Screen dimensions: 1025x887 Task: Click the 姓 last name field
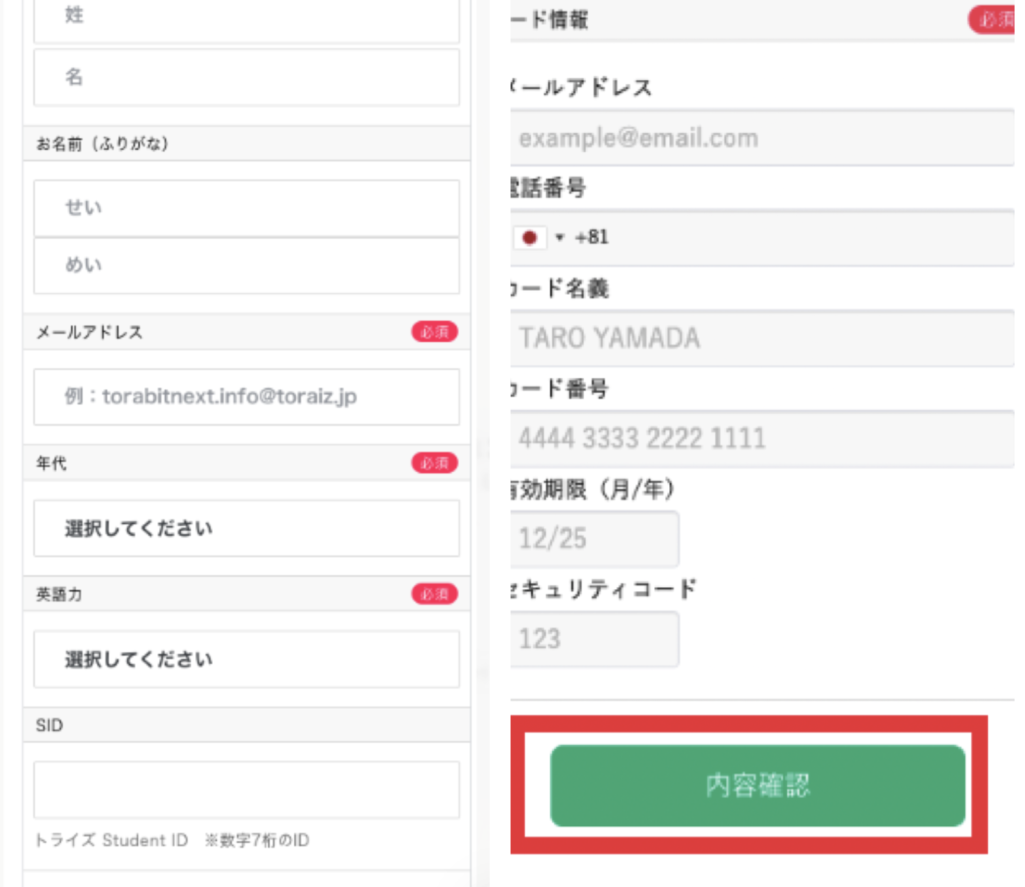coord(246,18)
